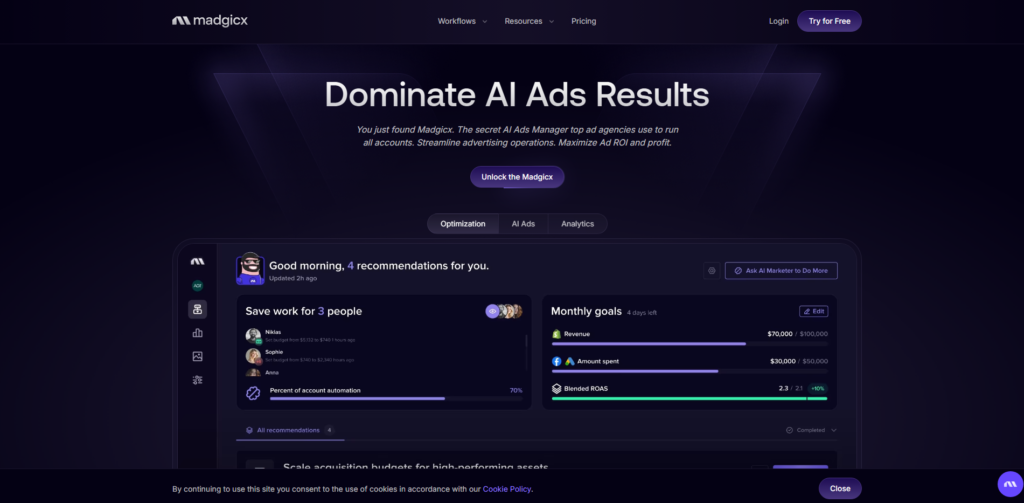Click the 'Dominate AI Ads Results' headline
The width and height of the screenshot is (1024, 503).
[x=517, y=95]
